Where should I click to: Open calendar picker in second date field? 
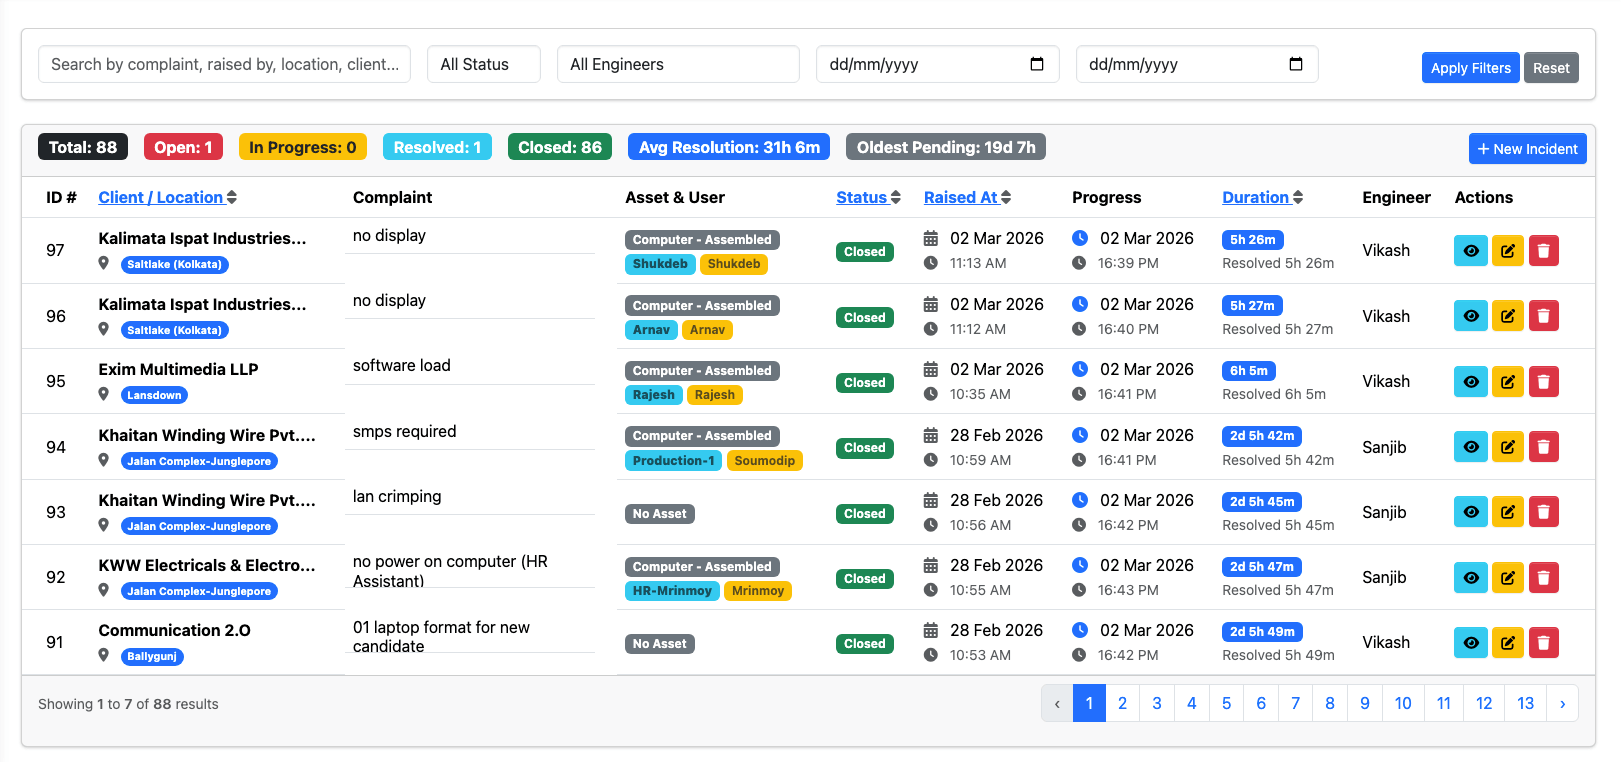click(1296, 64)
